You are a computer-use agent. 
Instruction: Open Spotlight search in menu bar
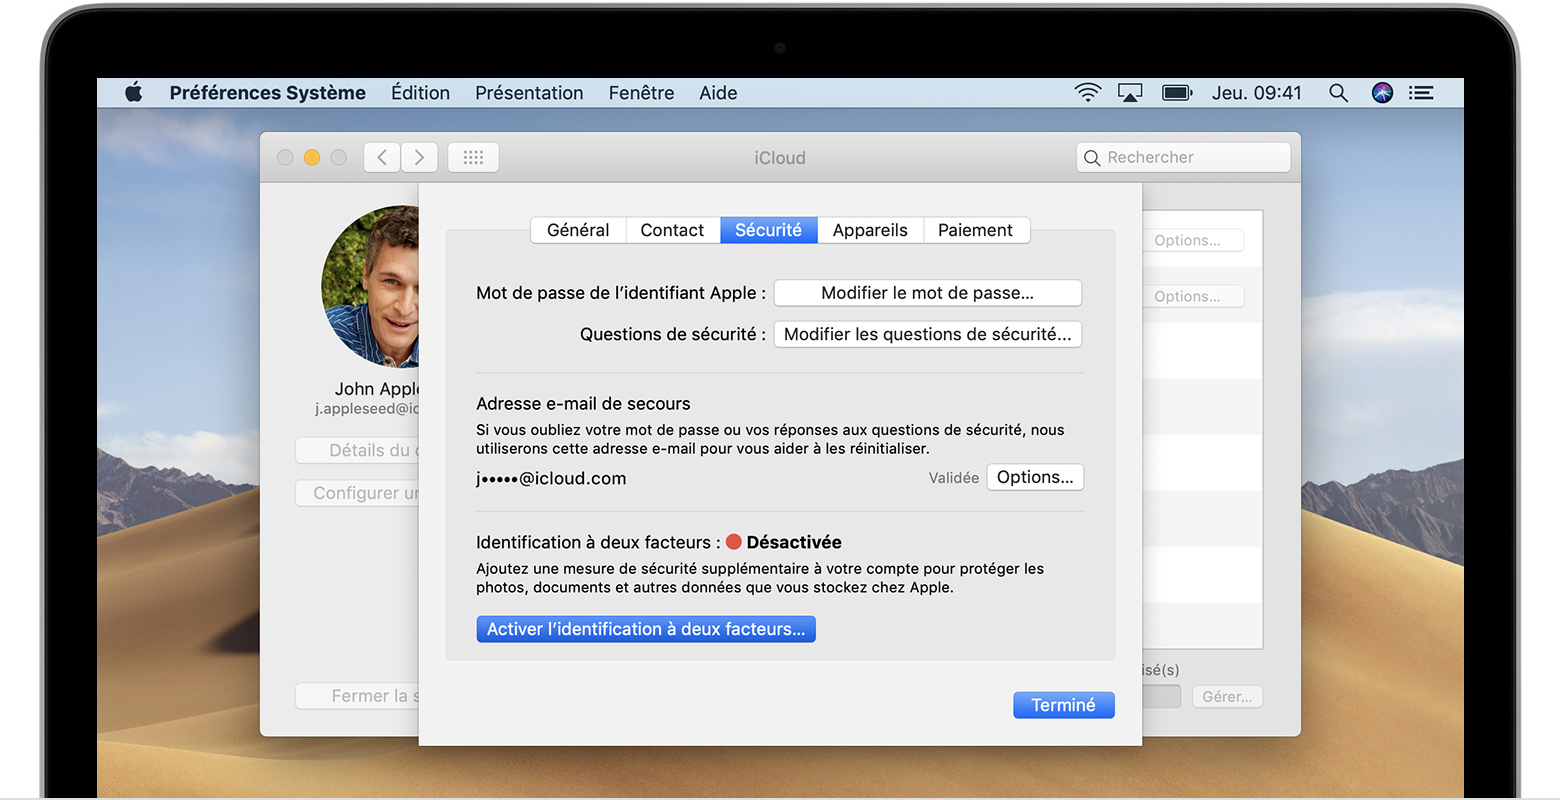point(1338,93)
